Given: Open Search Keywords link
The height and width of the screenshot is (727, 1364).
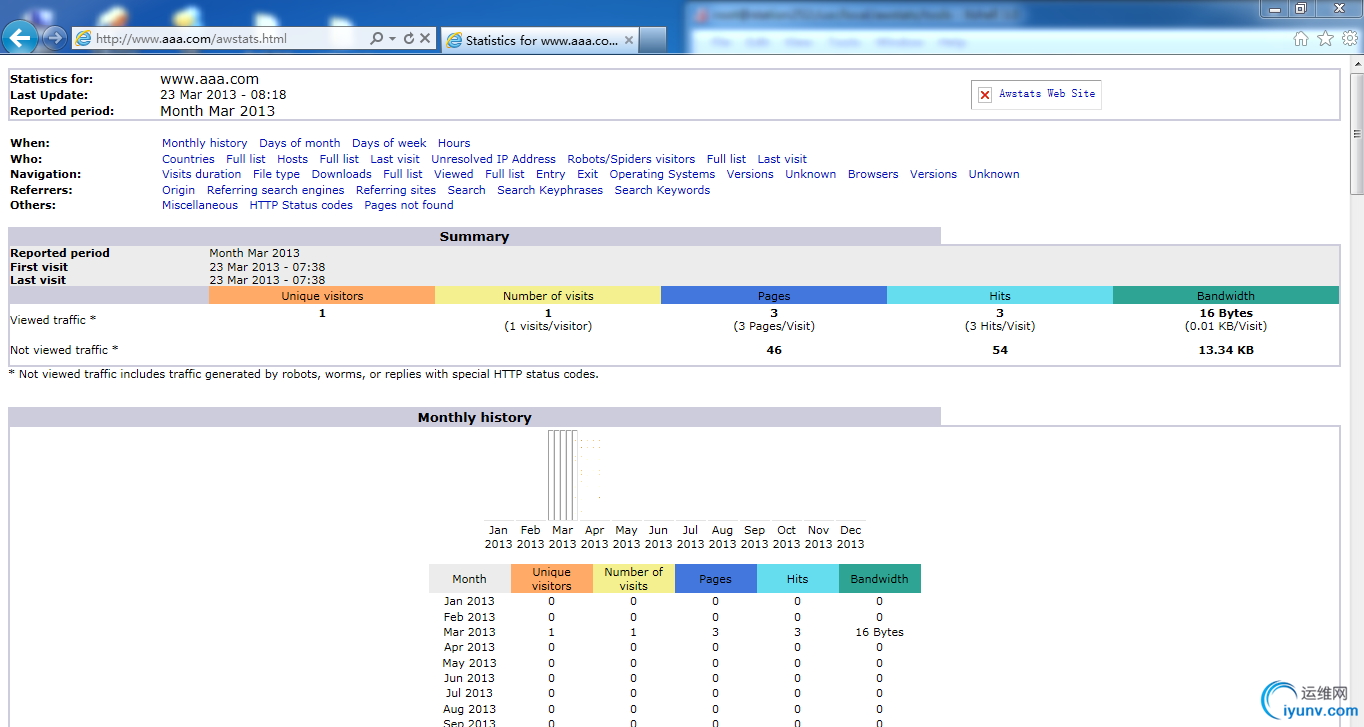Looking at the screenshot, I should pyautogui.click(x=662, y=190).
